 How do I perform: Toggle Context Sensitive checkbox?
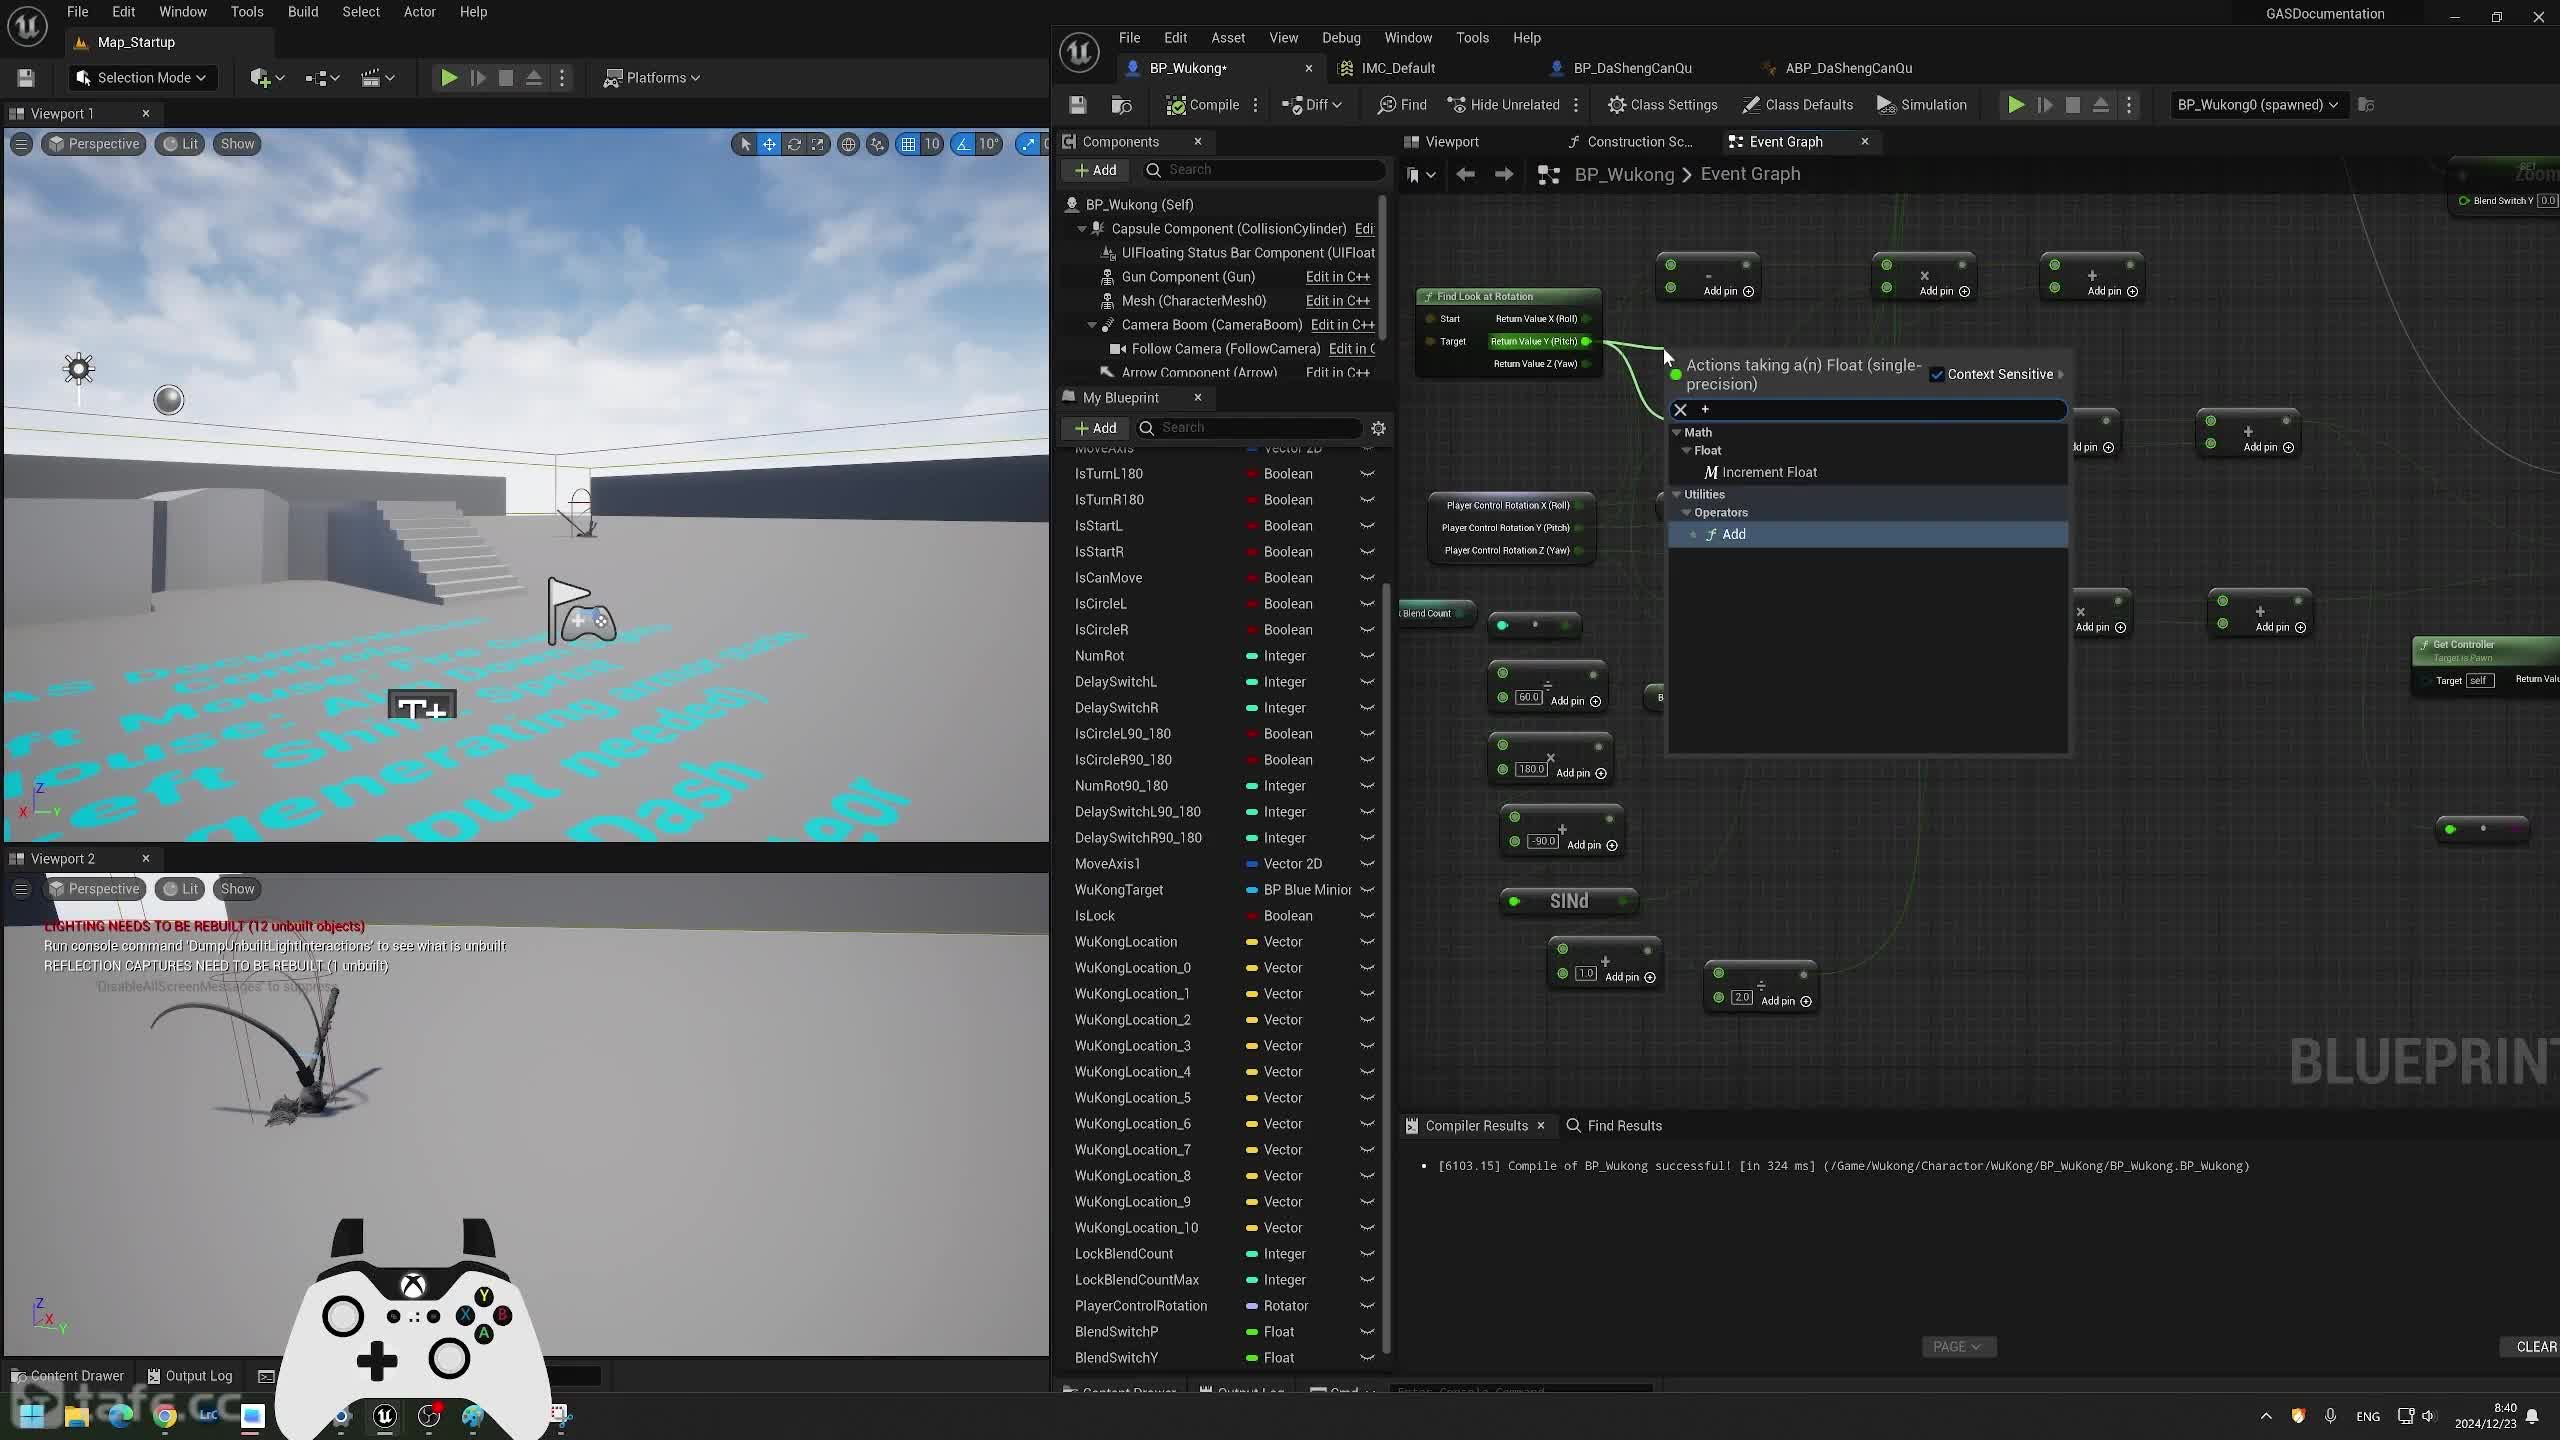pos(1937,374)
